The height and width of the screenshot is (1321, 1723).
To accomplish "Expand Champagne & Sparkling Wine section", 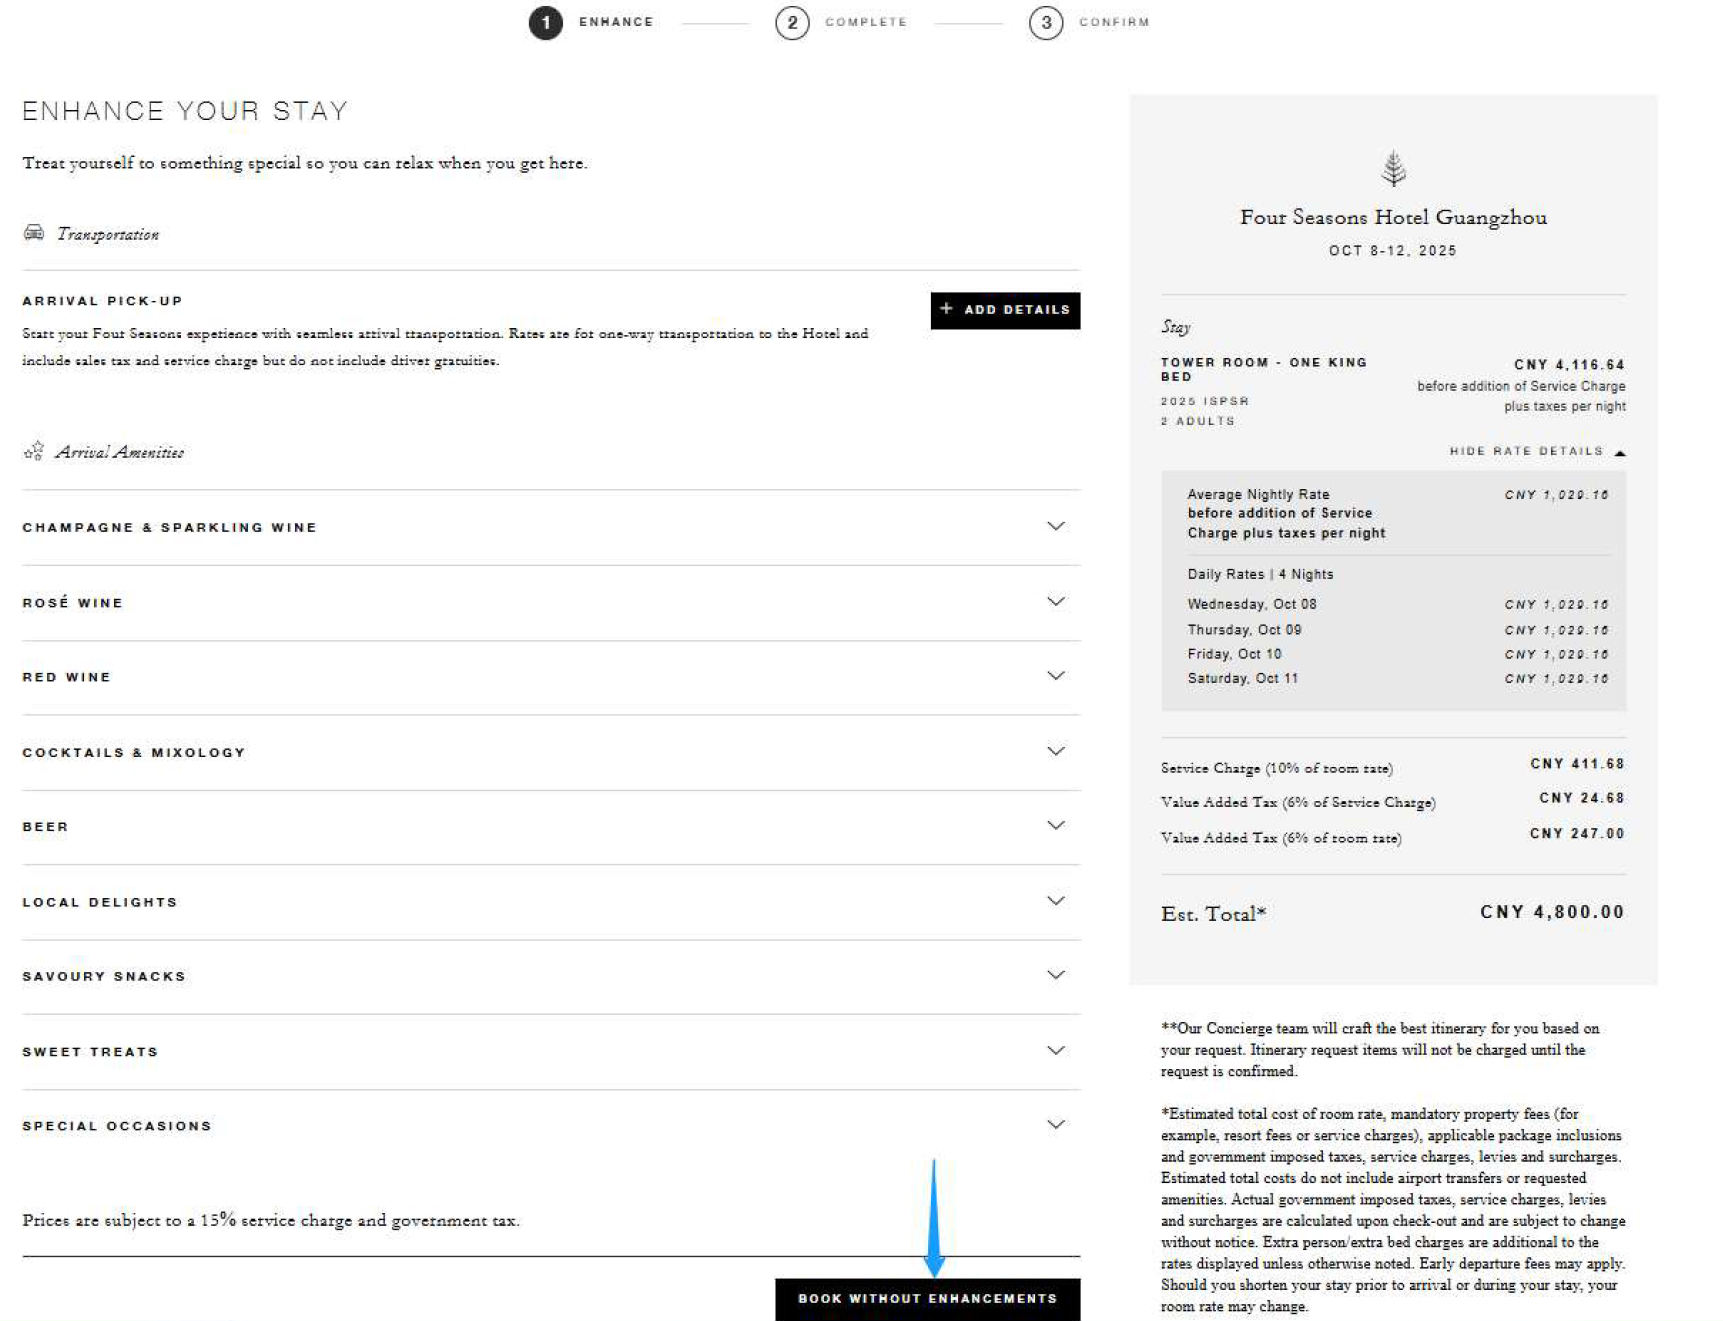I will (551, 527).
